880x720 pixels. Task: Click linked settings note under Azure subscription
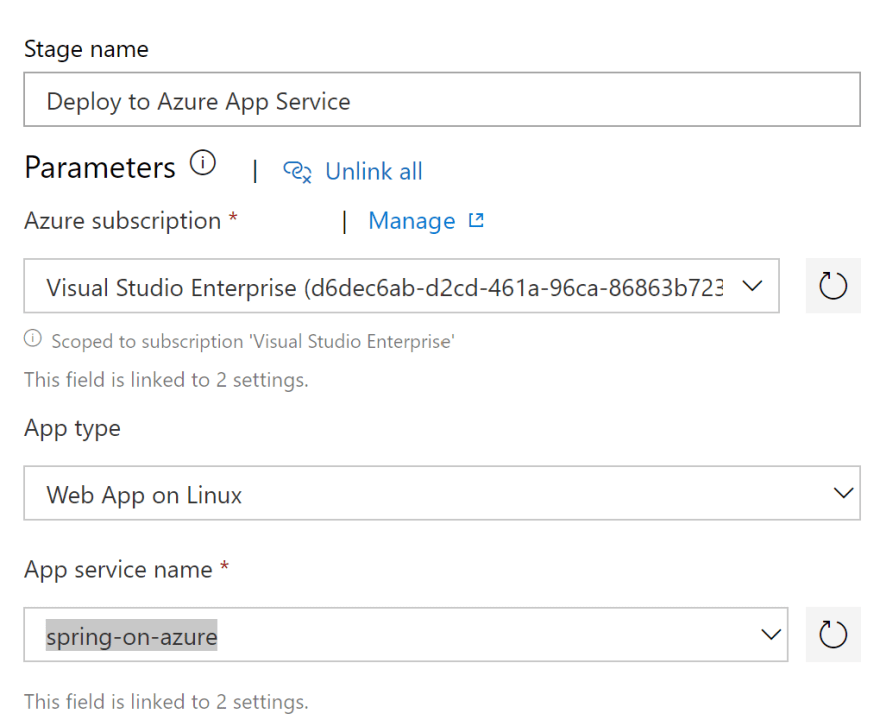tap(166, 380)
